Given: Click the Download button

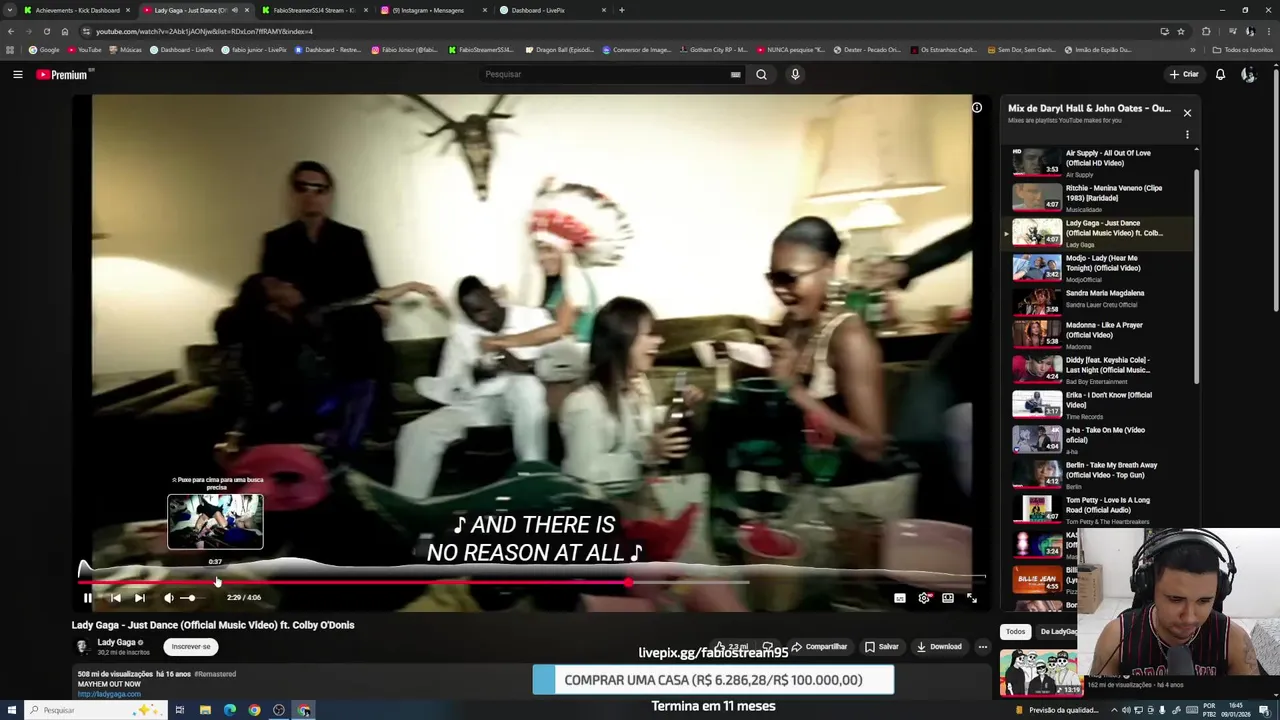Looking at the screenshot, I should 939,647.
